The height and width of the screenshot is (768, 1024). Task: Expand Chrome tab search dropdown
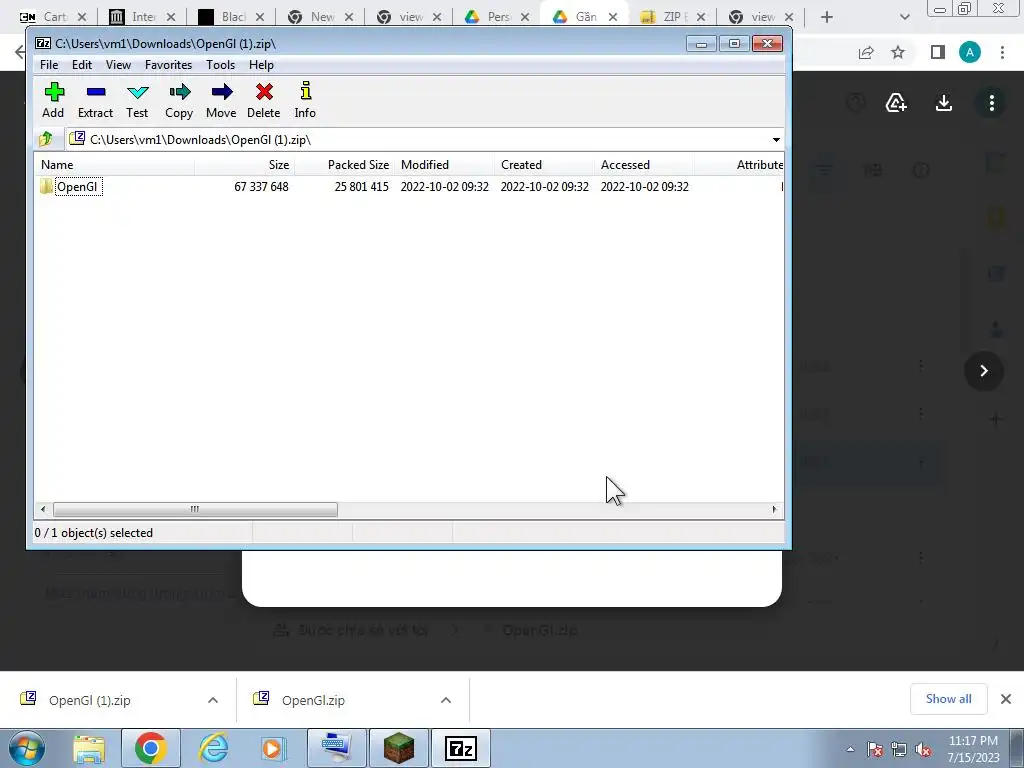[904, 17]
